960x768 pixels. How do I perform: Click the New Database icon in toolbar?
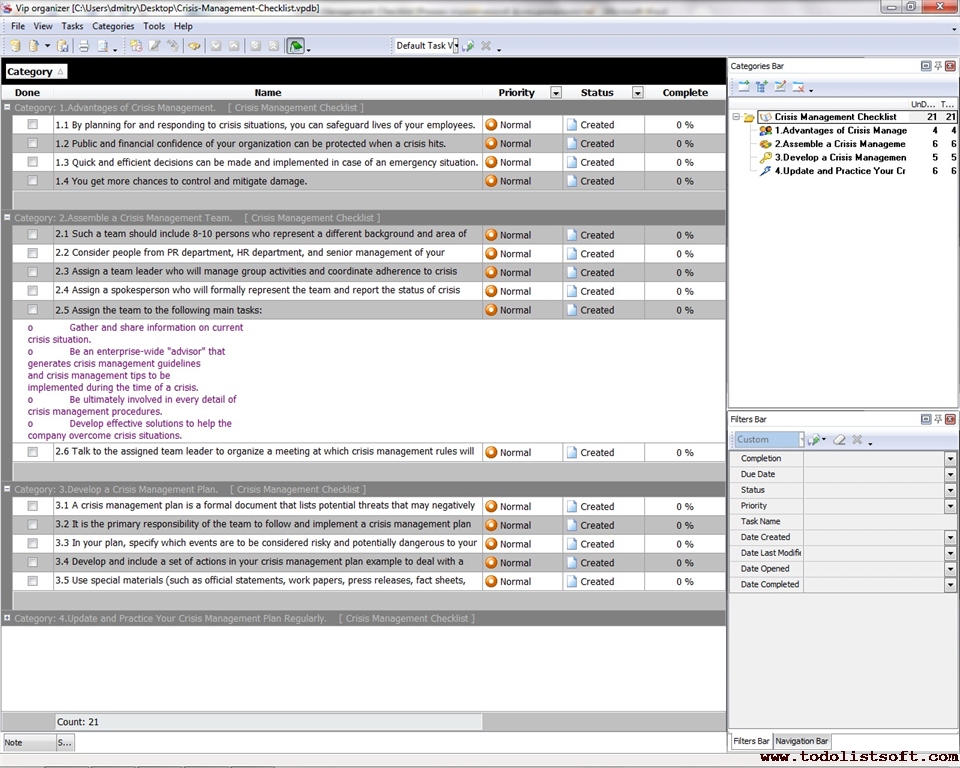pyautogui.click(x=15, y=46)
